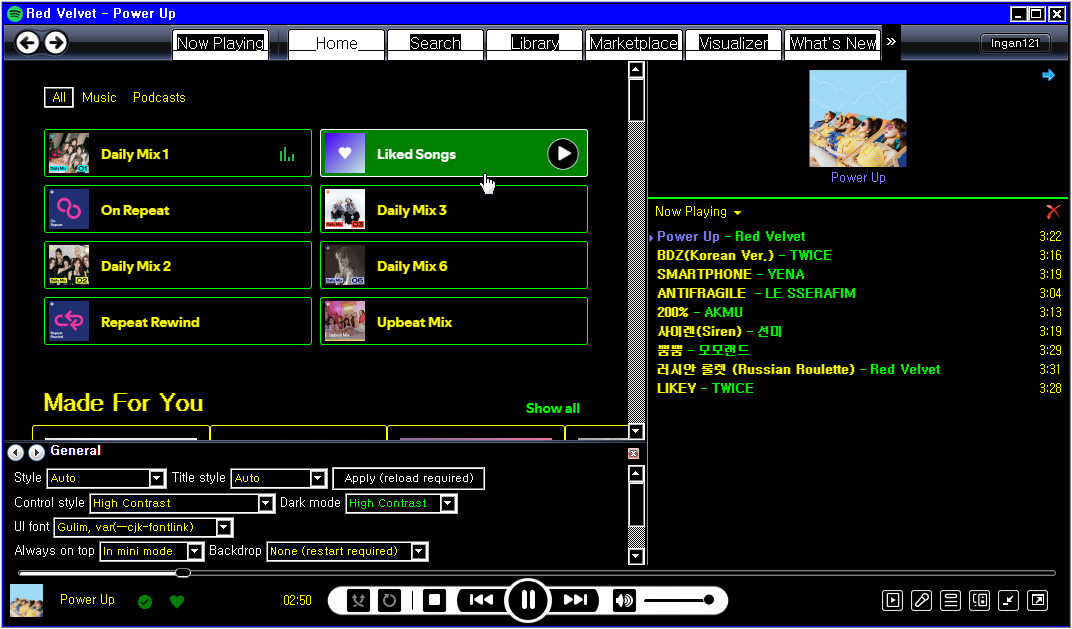1072x629 pixels.
Task: Go to the next settings page arrow
Action: (x=36, y=453)
